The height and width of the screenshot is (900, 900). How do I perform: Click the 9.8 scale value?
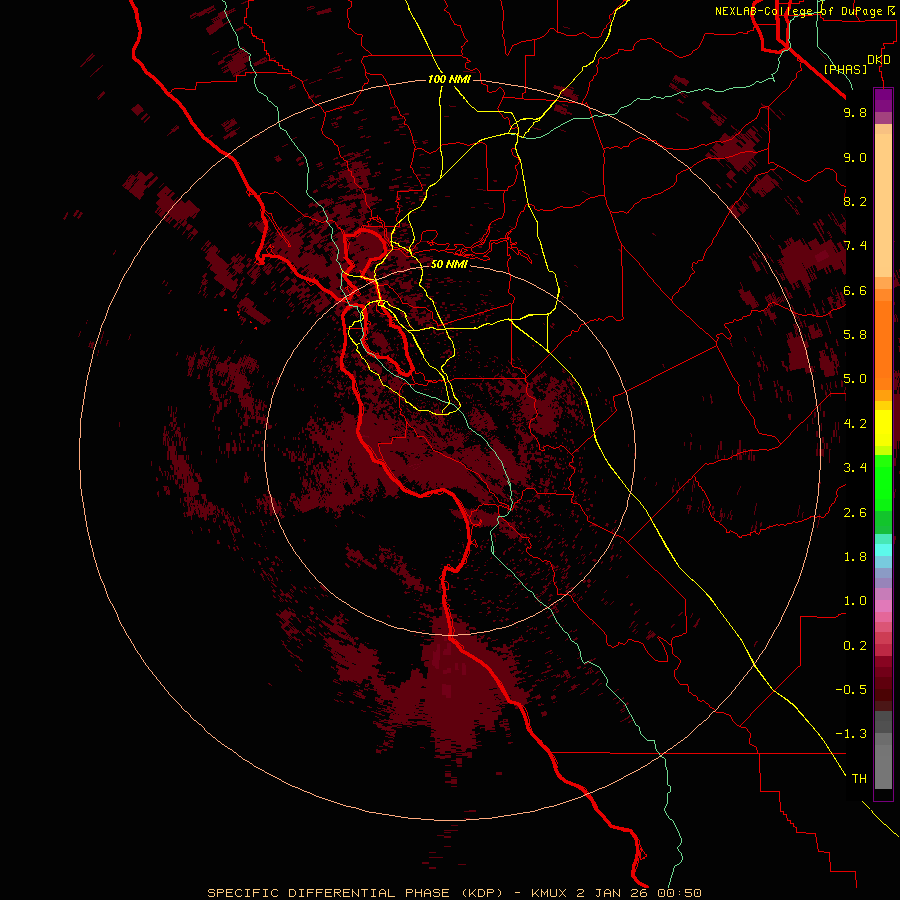click(x=855, y=113)
